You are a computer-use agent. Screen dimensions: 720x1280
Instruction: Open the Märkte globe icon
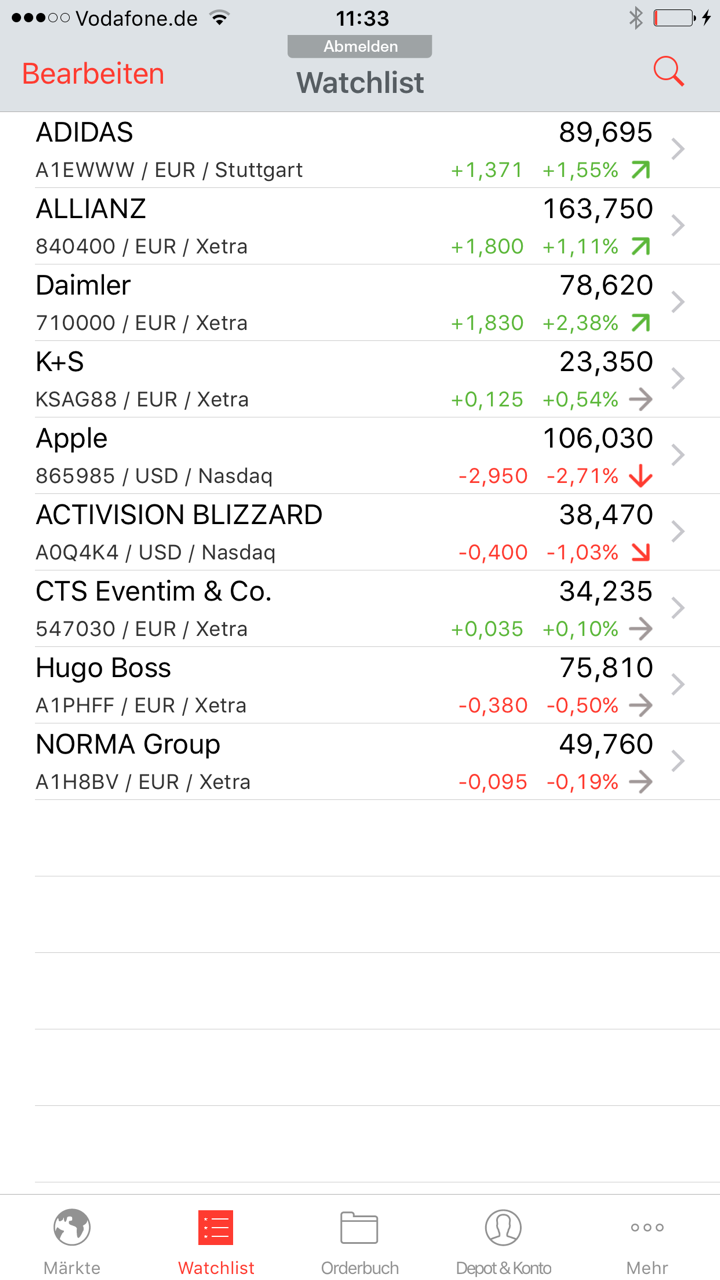pyautogui.click(x=72, y=1227)
